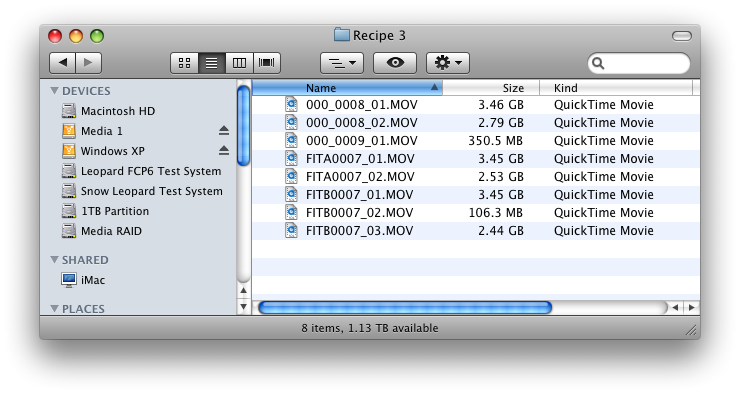Viewport: 740px width, 394px height.
Task: Click the horizontal scrollbar thumb
Action: tap(405, 308)
